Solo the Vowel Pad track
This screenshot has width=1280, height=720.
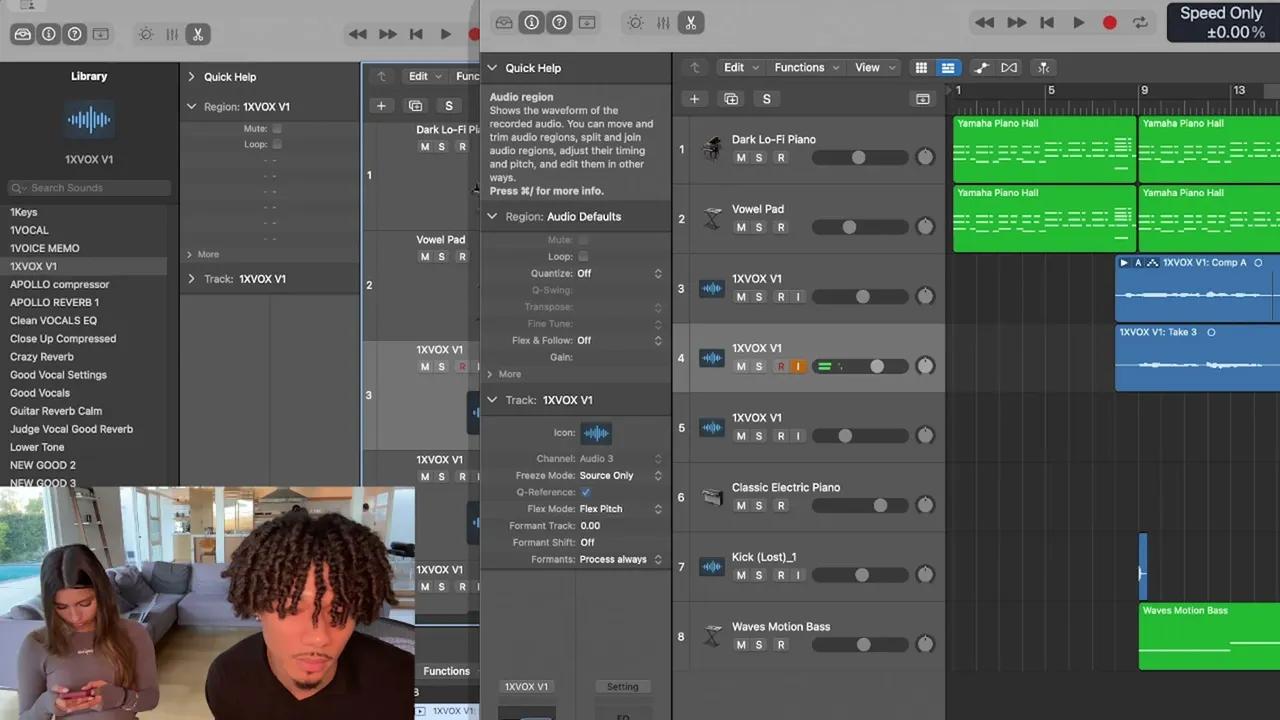click(x=759, y=227)
